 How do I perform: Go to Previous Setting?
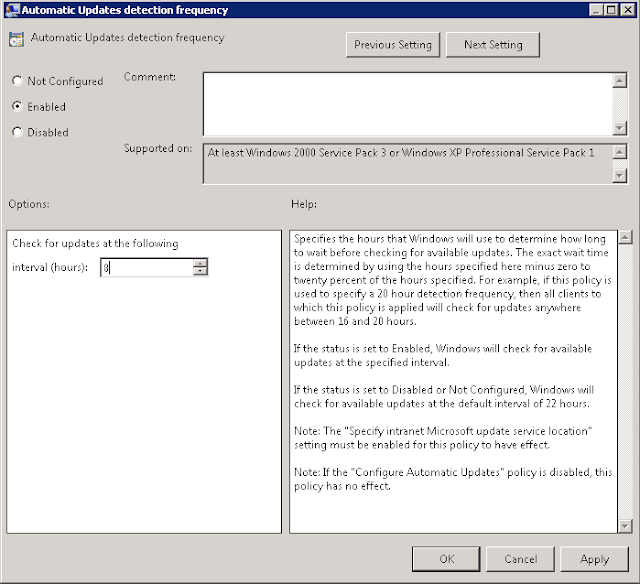393,45
